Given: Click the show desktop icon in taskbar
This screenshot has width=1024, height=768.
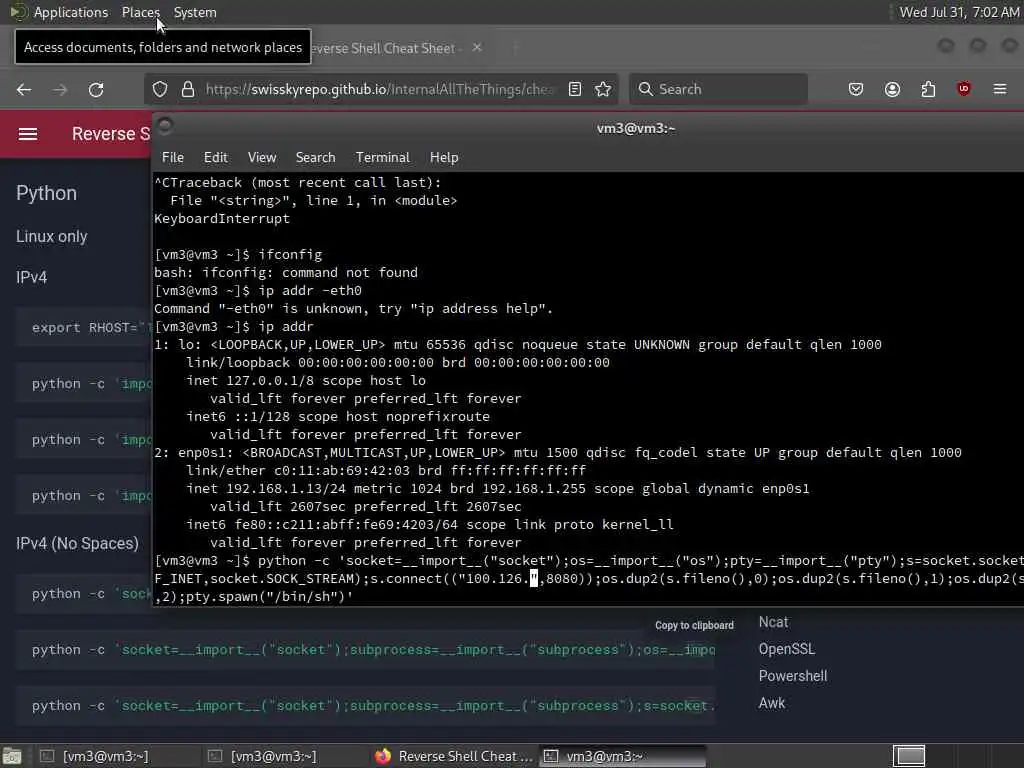Looking at the screenshot, I should point(12,756).
